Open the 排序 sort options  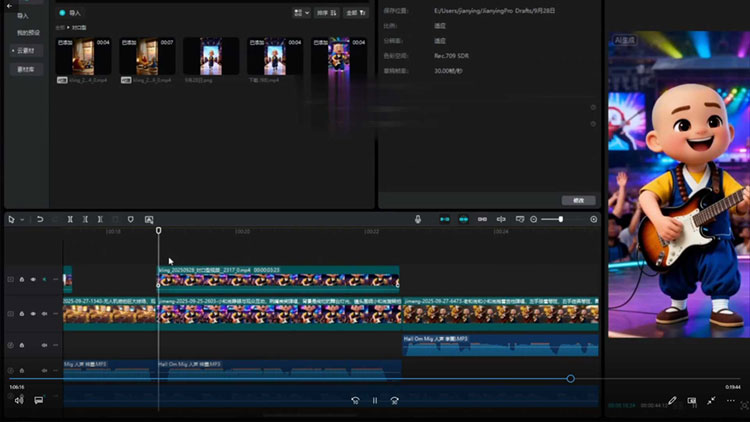(x=325, y=13)
